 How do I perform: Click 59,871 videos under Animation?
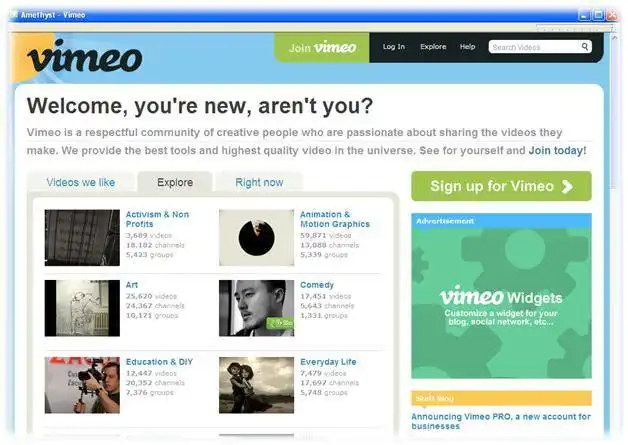[x=326, y=236]
